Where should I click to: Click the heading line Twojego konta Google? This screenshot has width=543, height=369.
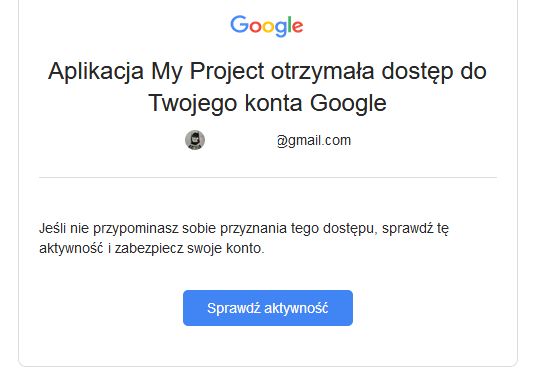tap(267, 103)
